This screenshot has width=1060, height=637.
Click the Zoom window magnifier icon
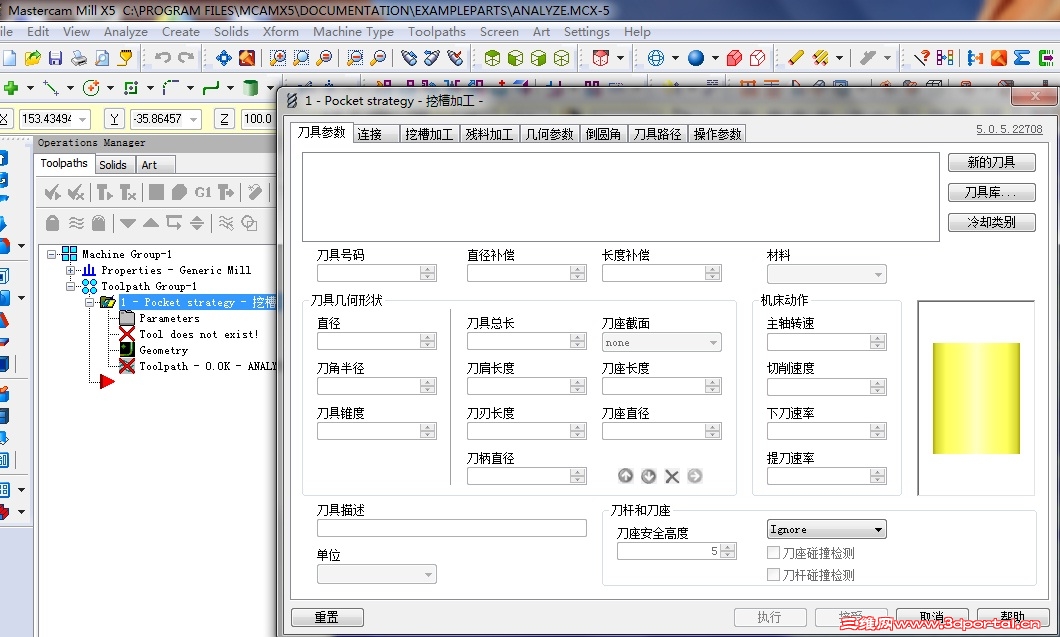(x=278, y=58)
